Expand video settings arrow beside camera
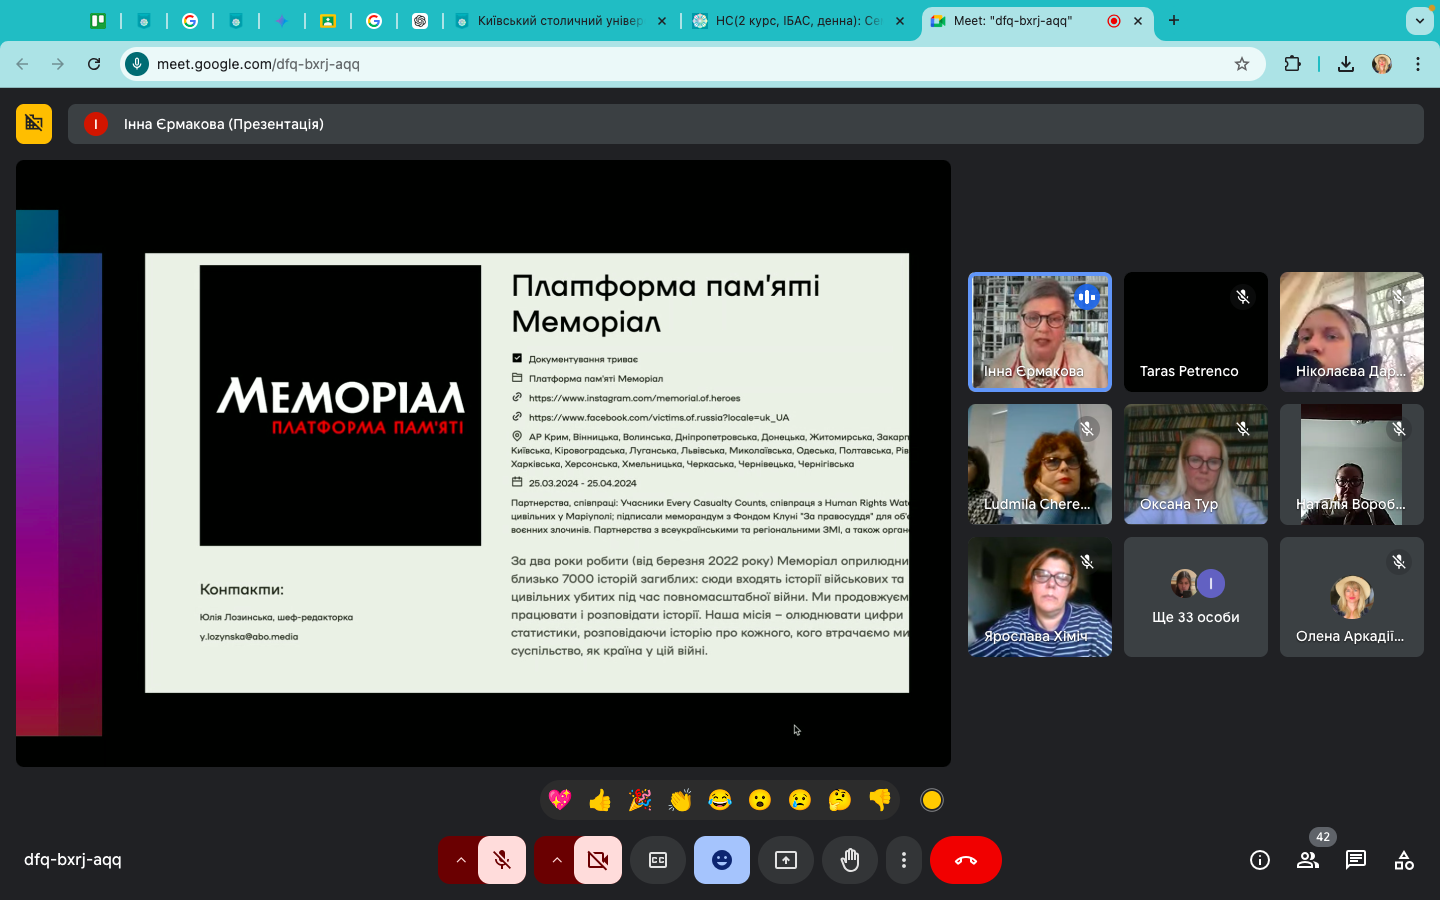 tap(557, 860)
